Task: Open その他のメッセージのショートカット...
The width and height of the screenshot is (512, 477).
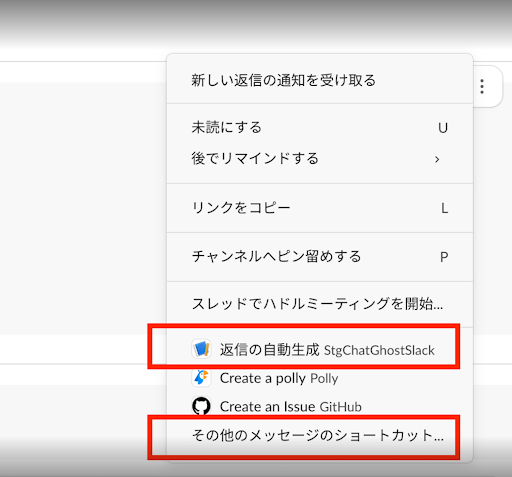Action: pyautogui.click(x=320, y=435)
